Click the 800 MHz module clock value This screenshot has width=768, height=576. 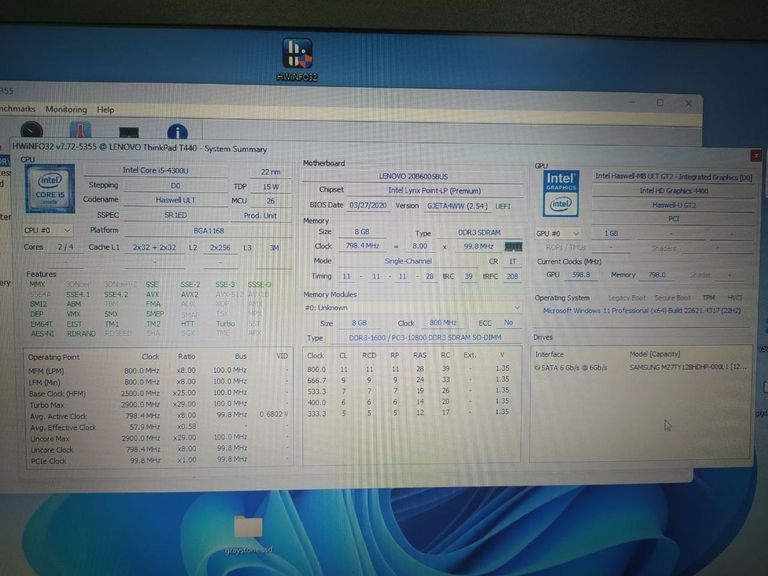coord(443,323)
